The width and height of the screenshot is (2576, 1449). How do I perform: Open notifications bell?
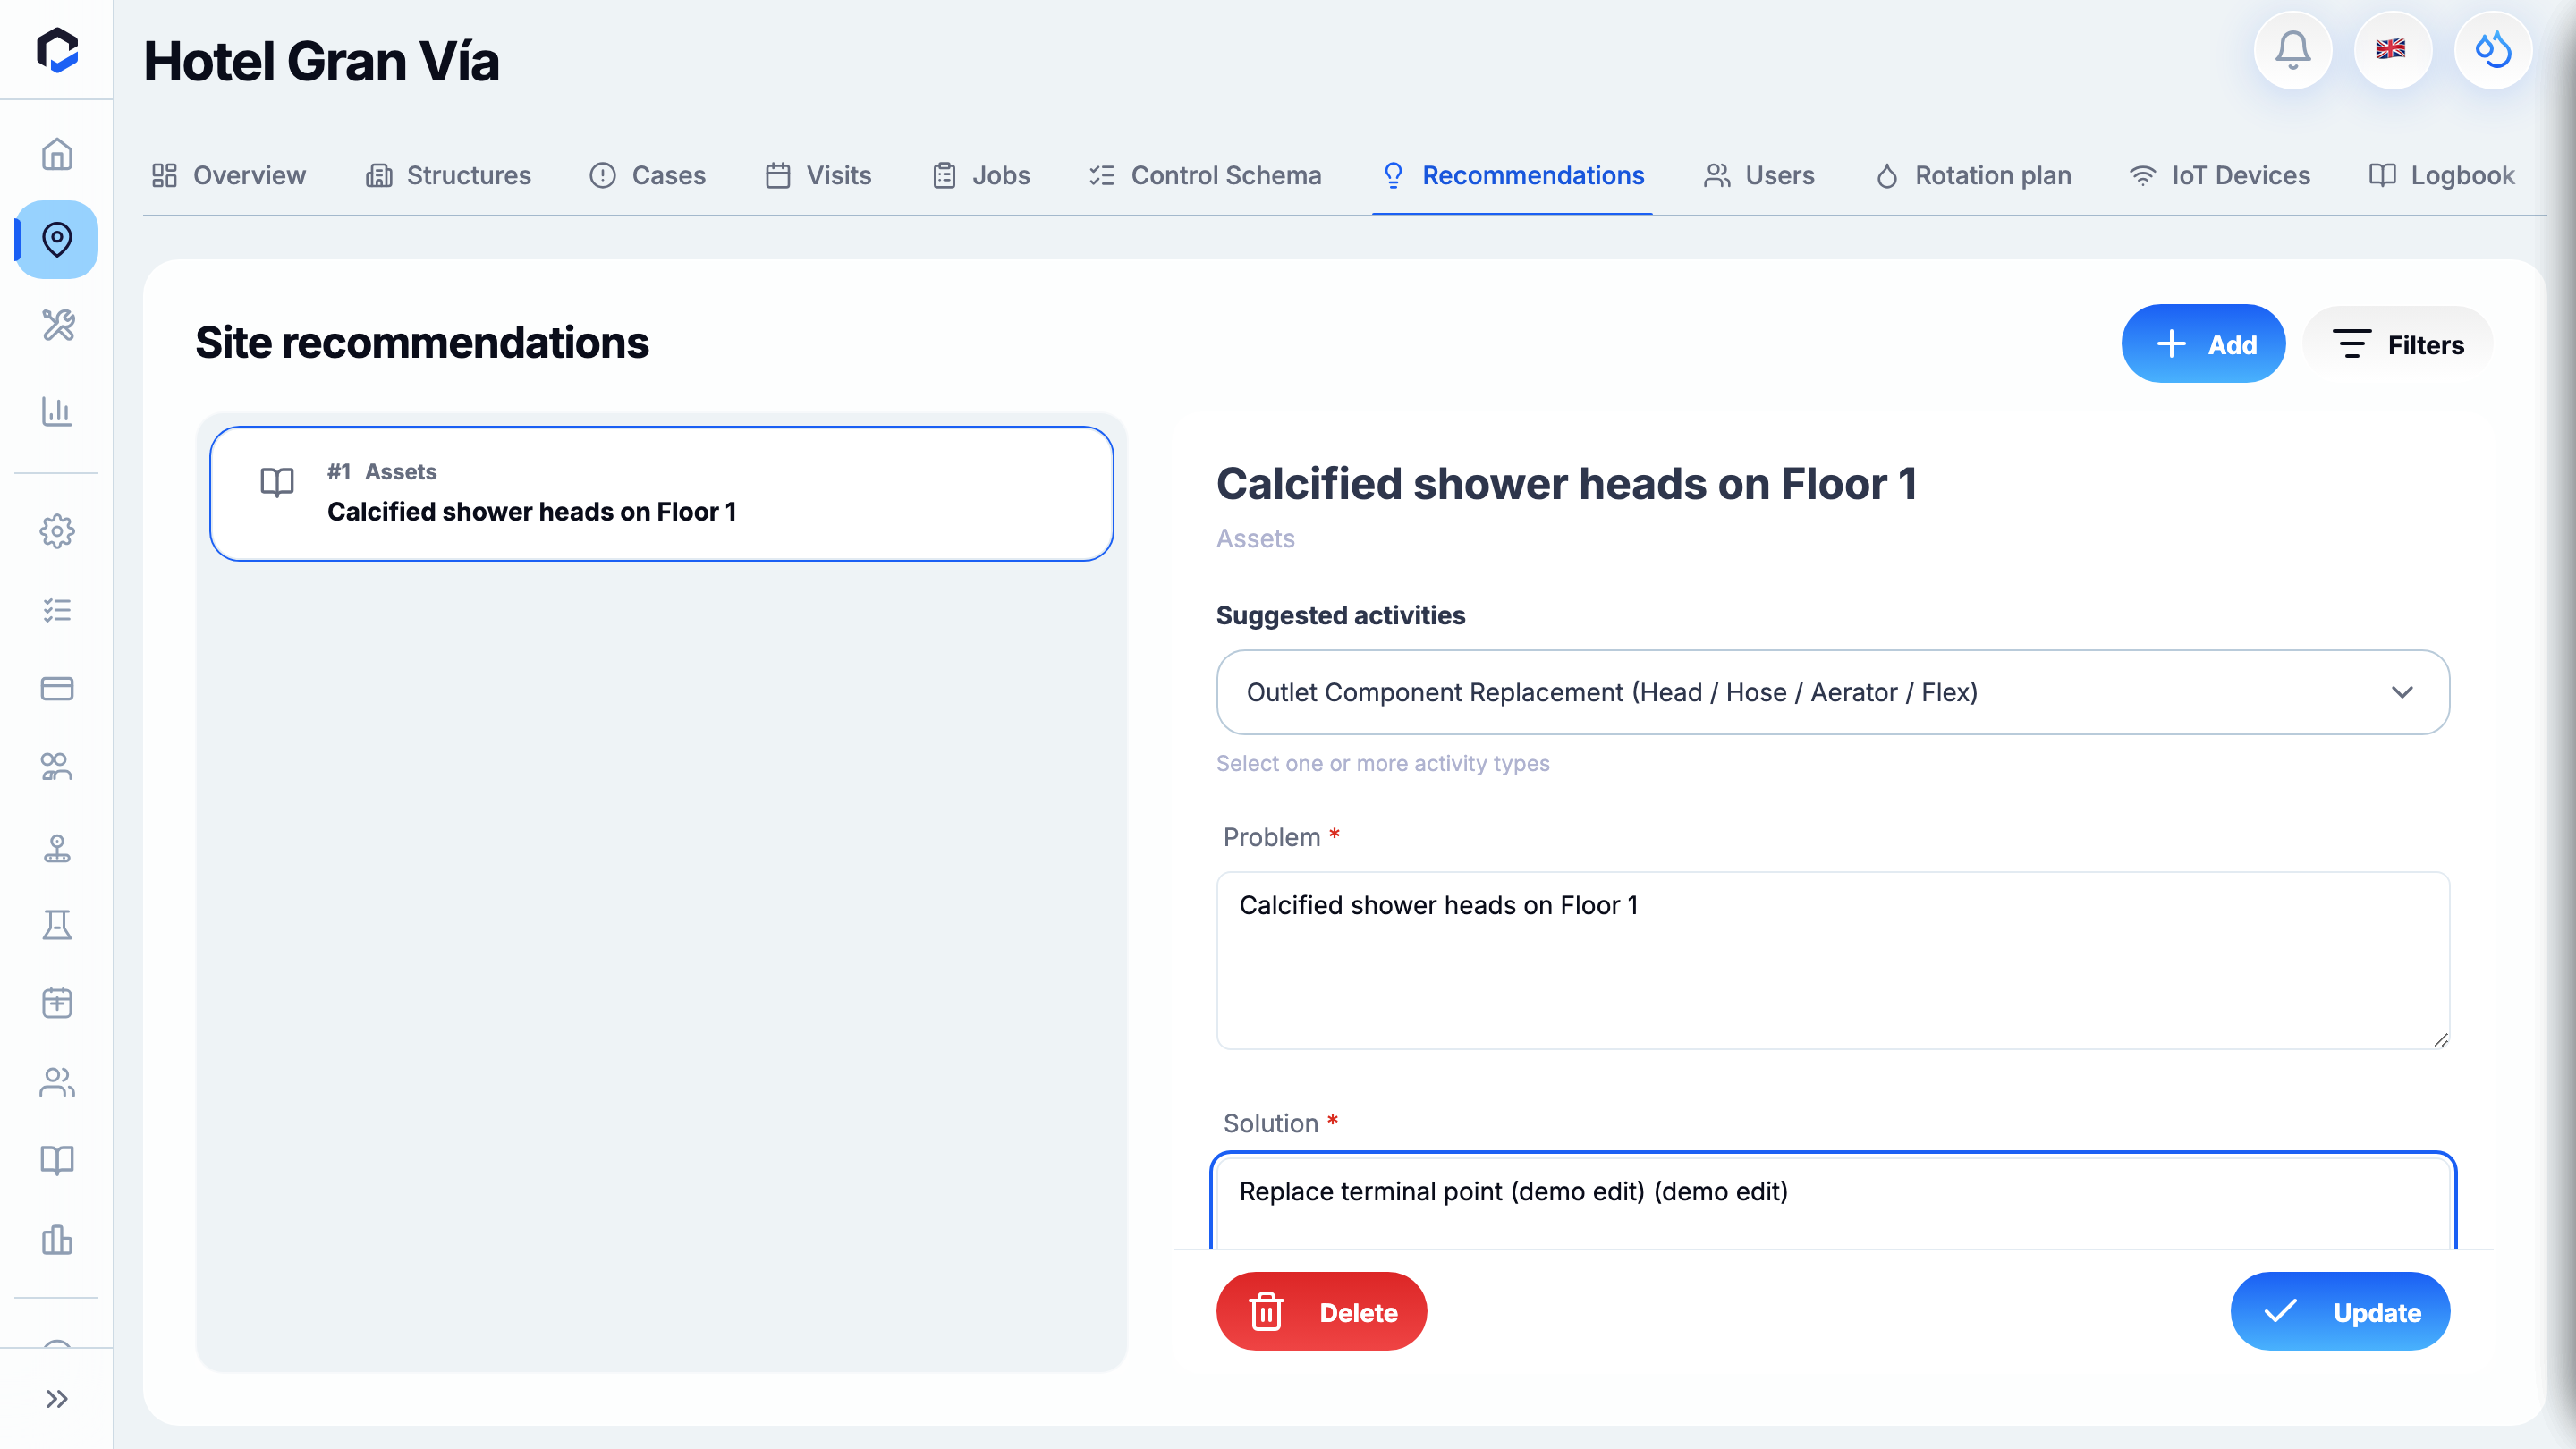pyautogui.click(x=2293, y=50)
